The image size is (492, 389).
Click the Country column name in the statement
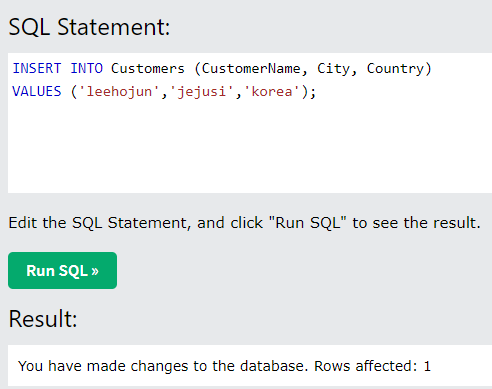pyautogui.click(x=395, y=69)
